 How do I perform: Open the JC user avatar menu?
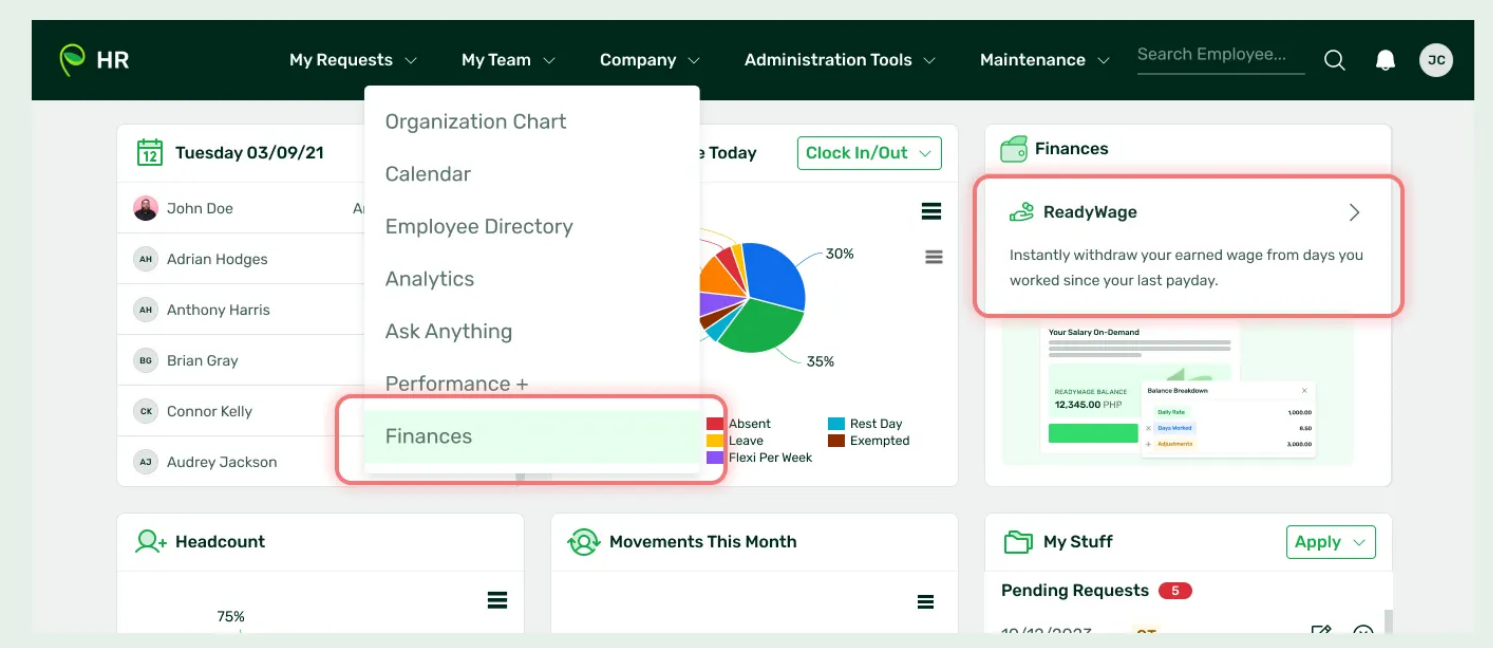[1436, 60]
